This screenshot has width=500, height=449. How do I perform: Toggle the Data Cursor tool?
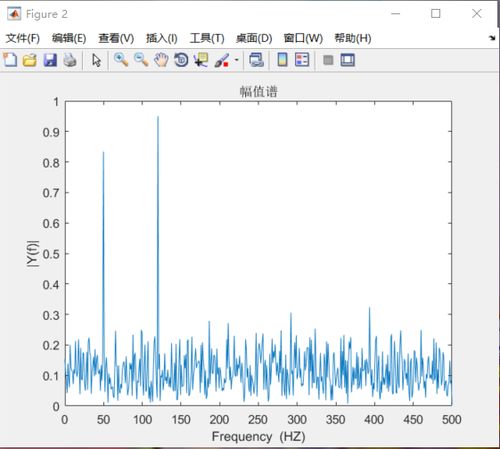pyautogui.click(x=201, y=60)
